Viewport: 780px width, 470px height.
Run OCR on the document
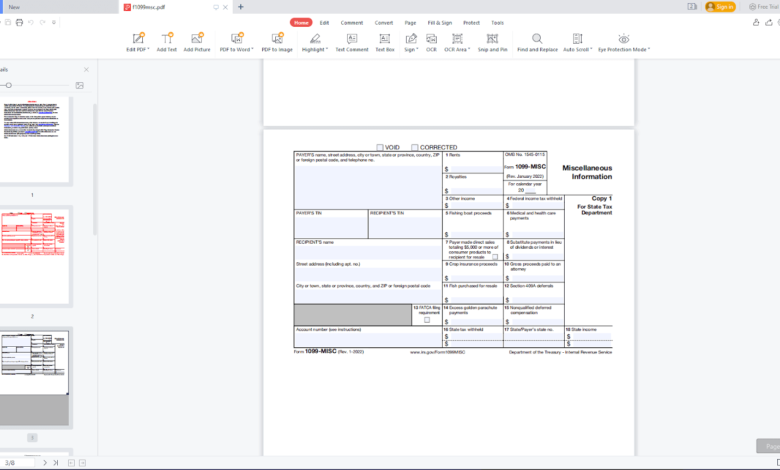431,42
